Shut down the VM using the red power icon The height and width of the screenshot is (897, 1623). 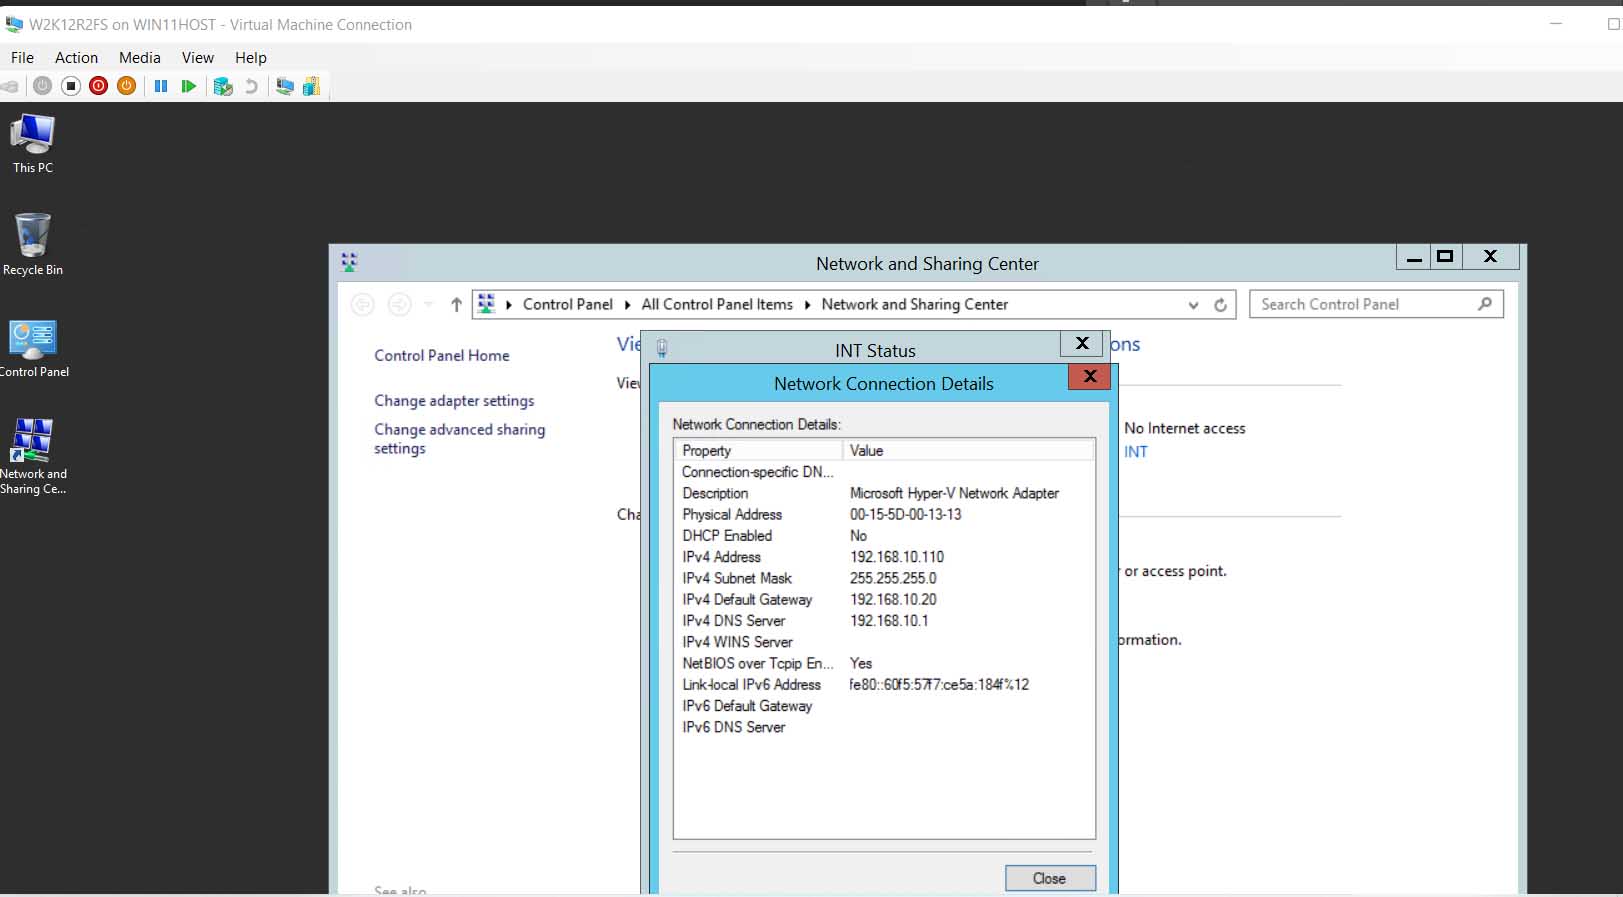(98, 86)
